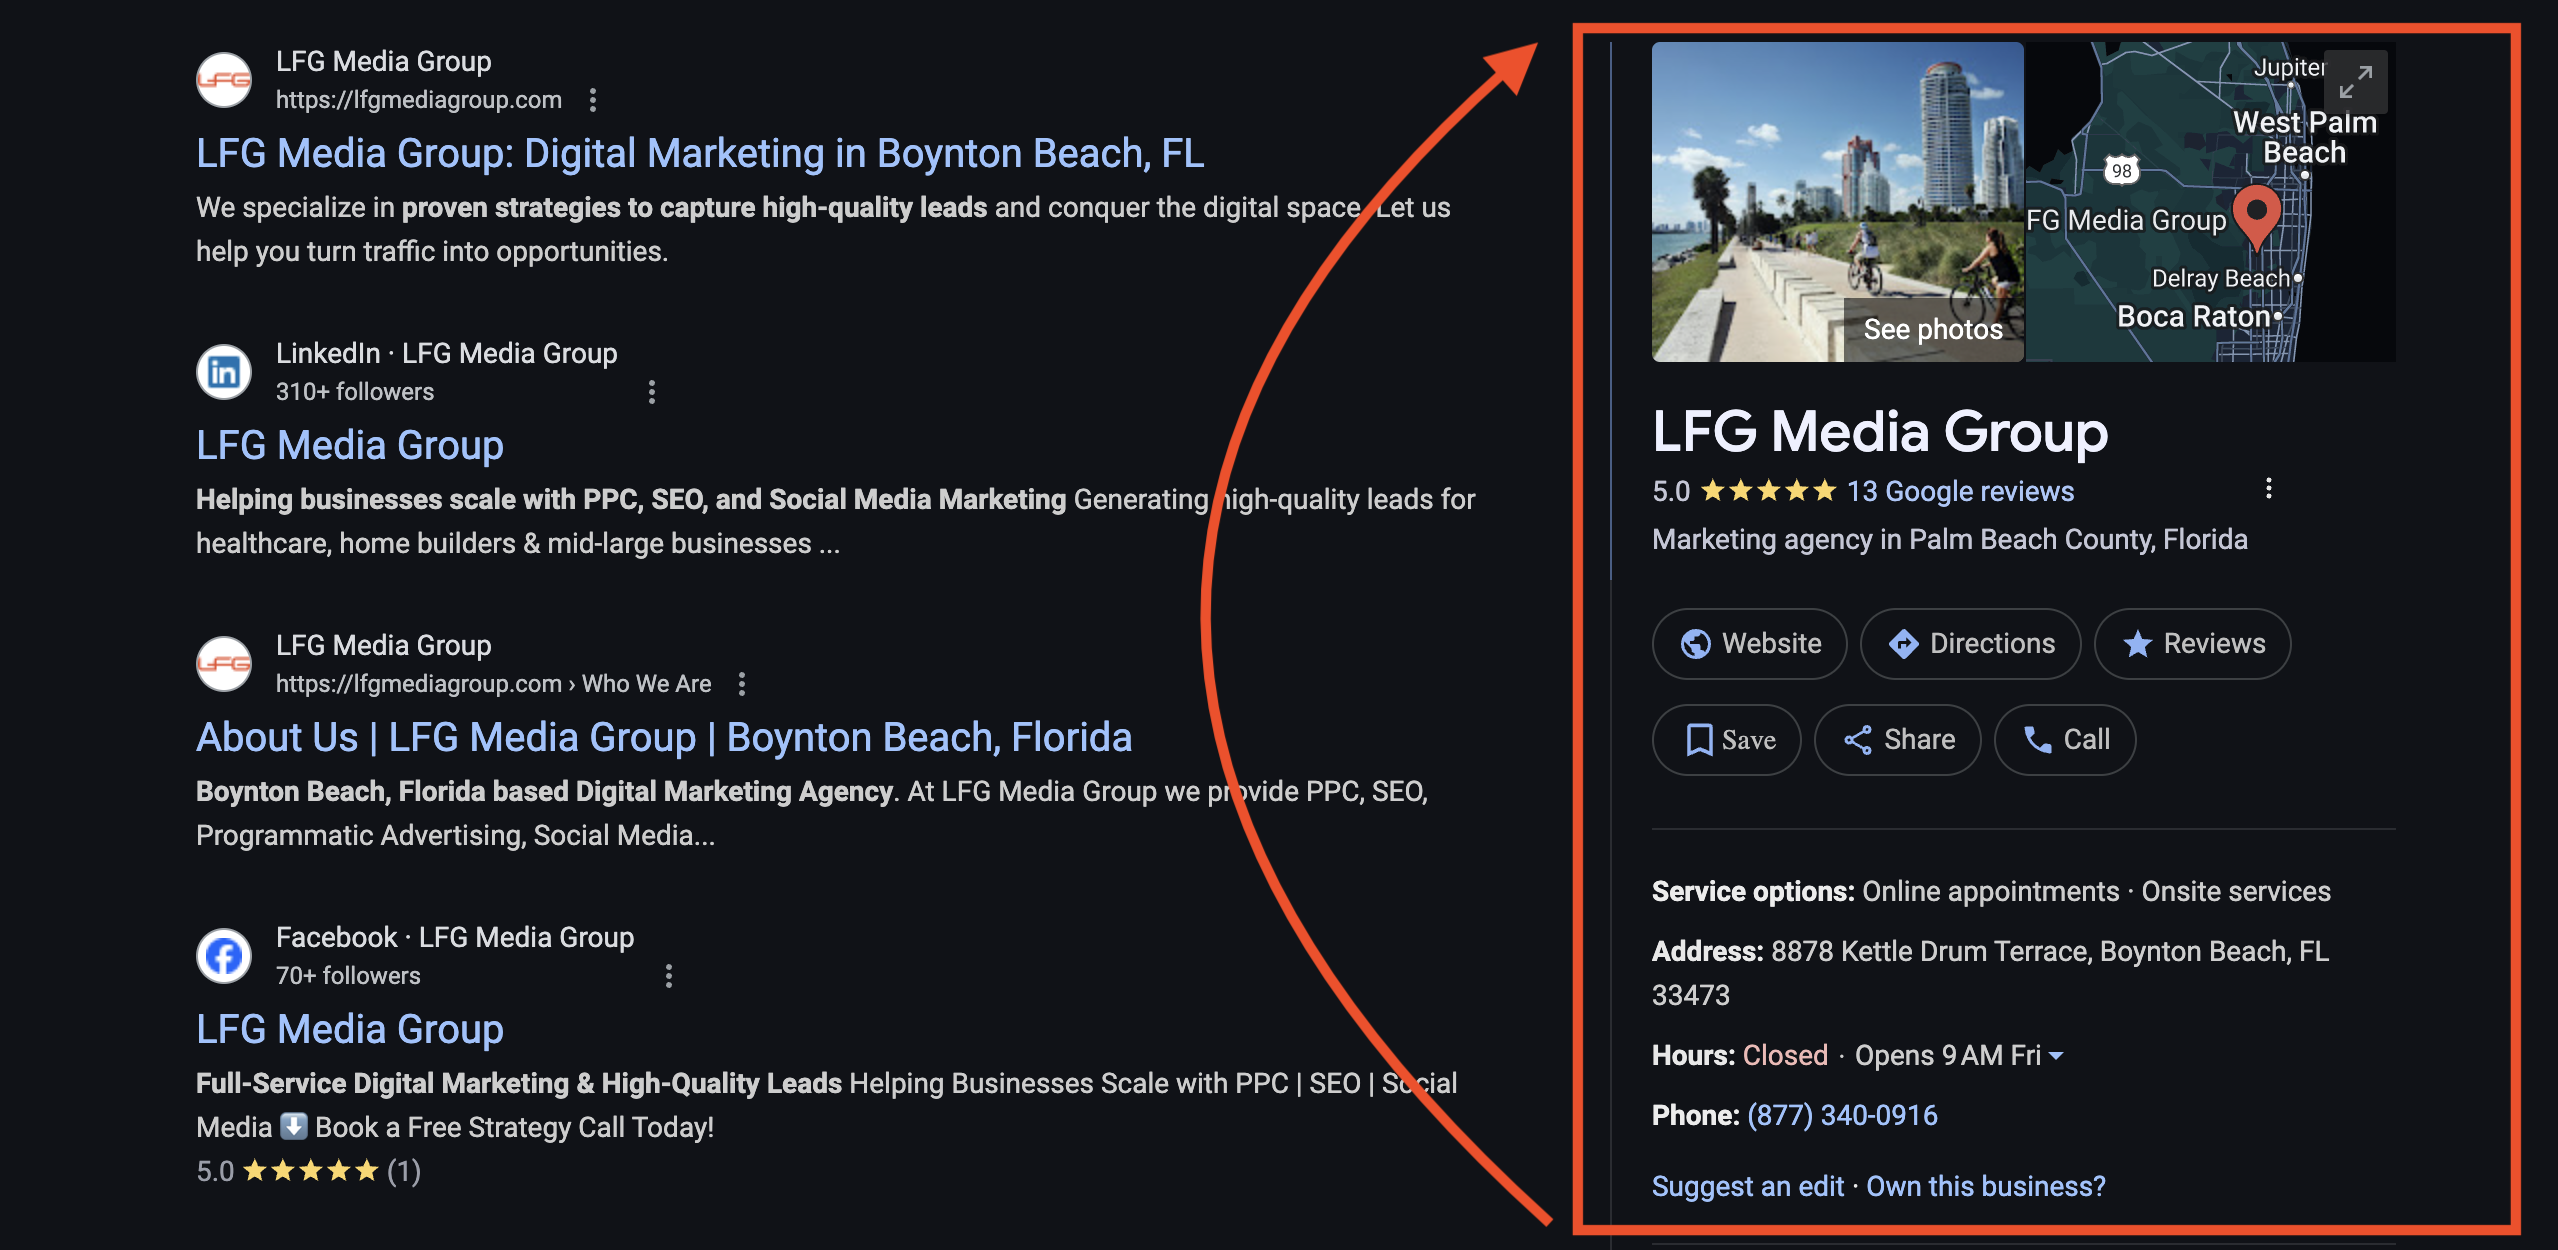Click Delray Beach label on map
Viewport: 2558px width, 1250px height.
[2220, 279]
